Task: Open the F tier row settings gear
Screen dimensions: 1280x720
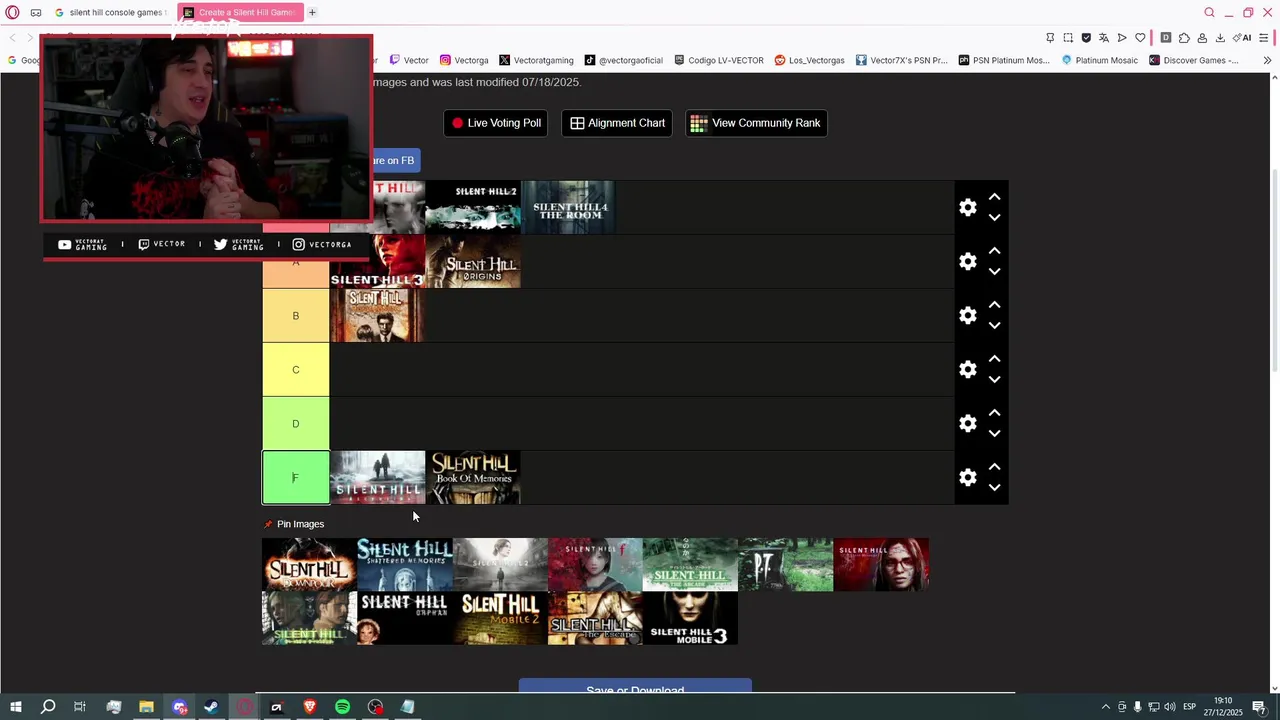Action: (967, 477)
